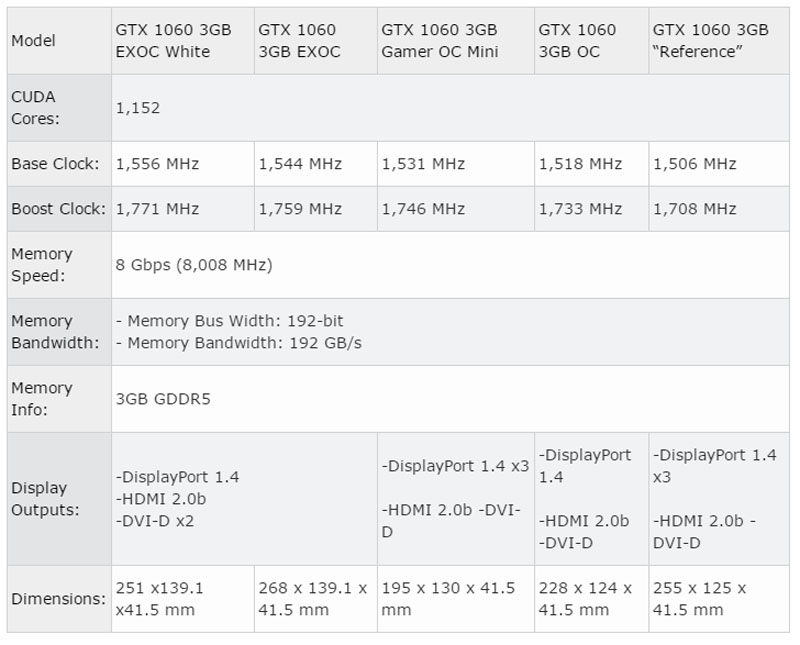Click the Display Outputs row label
Viewport: 800px width, 645px height.
click(x=59, y=499)
